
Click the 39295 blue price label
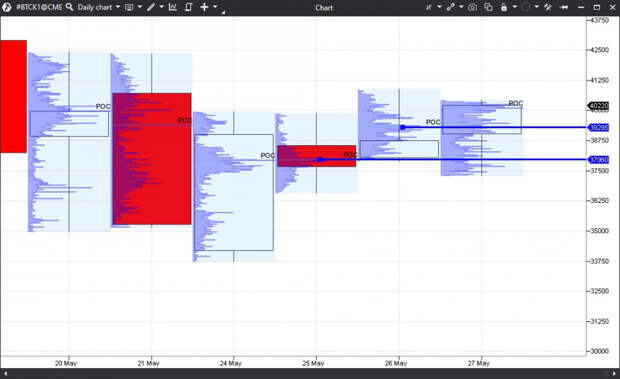point(599,127)
